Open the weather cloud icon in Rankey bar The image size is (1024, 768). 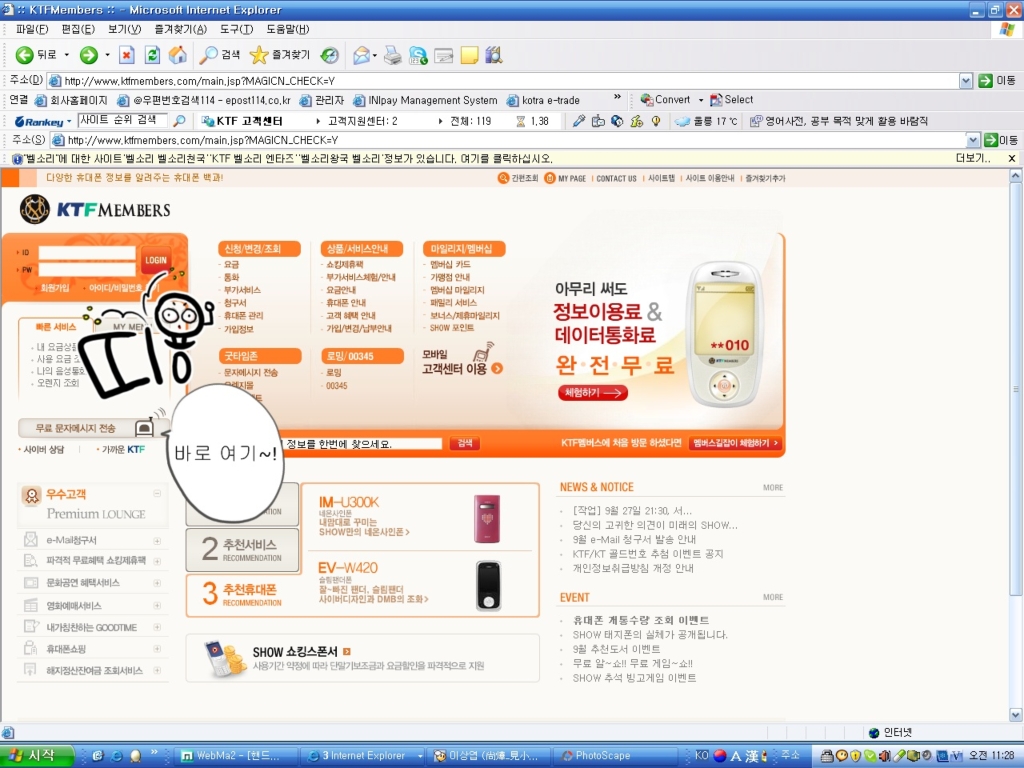coord(682,121)
